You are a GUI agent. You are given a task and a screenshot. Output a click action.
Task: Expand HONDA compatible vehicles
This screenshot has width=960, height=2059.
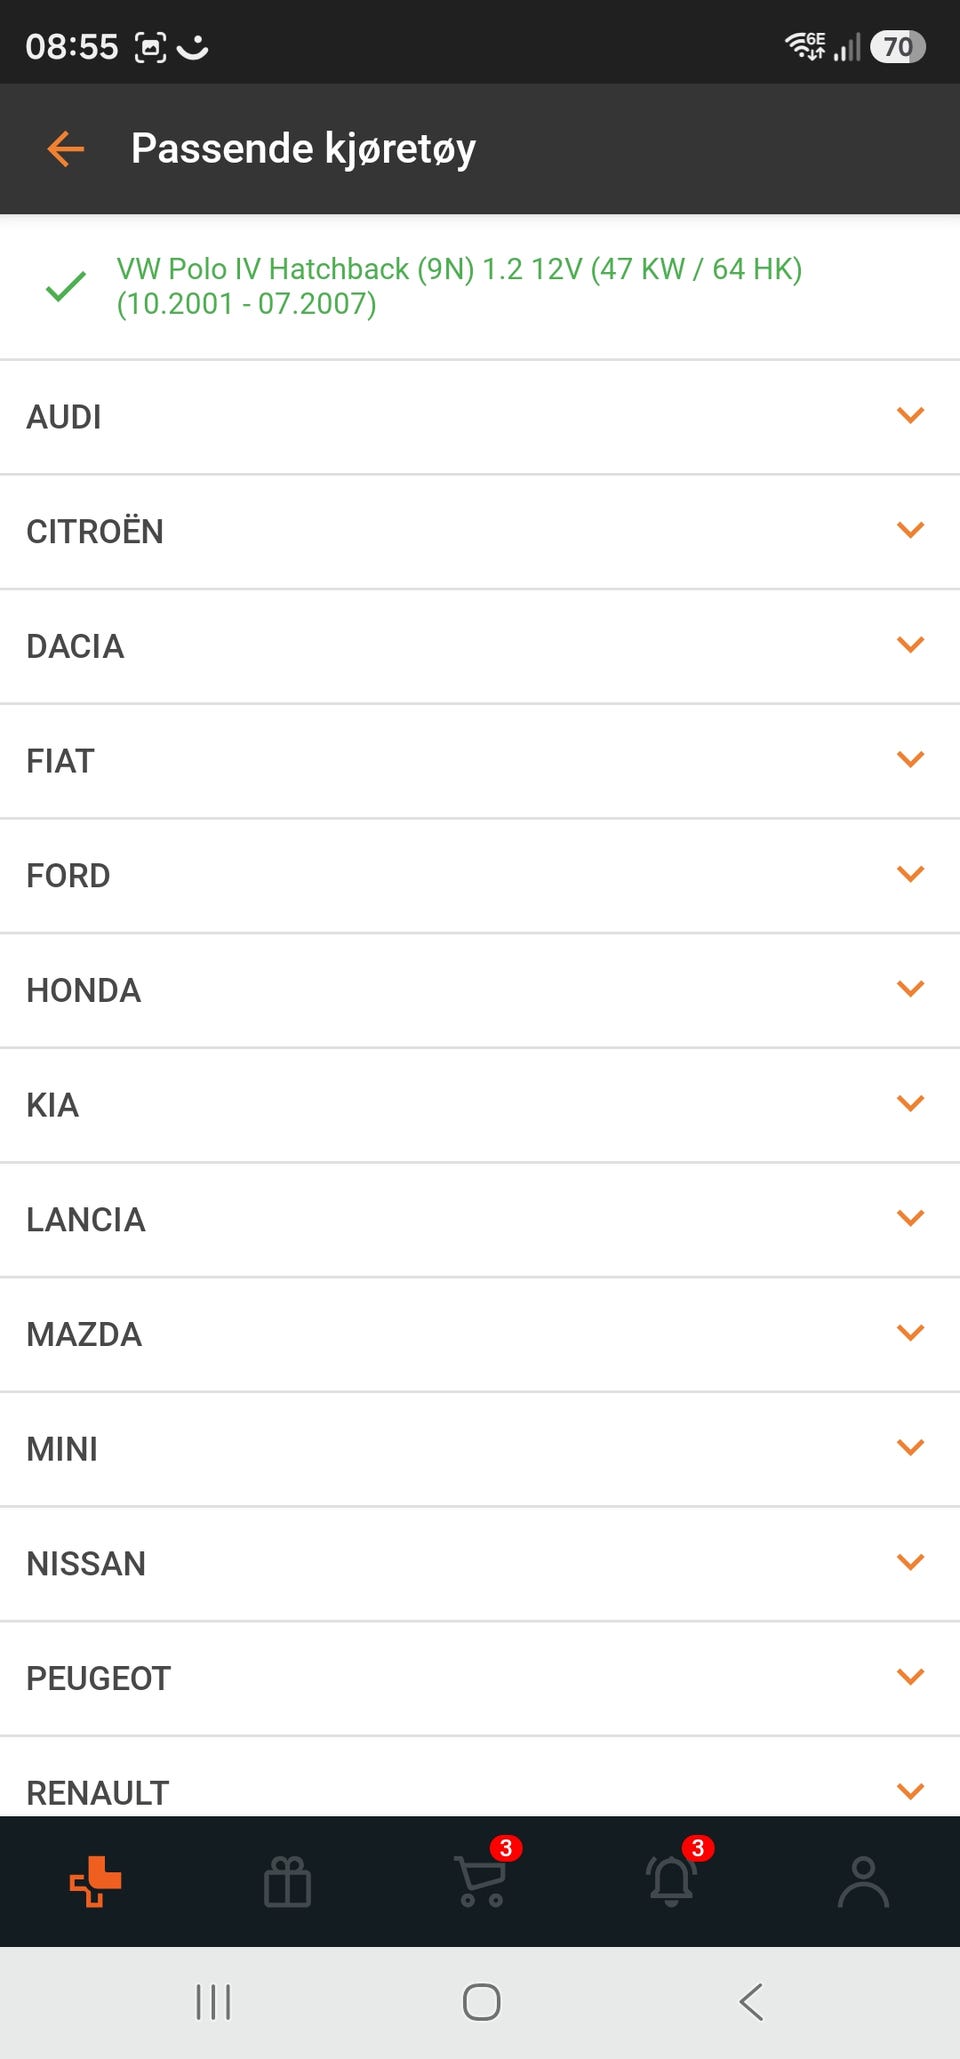[x=480, y=991]
